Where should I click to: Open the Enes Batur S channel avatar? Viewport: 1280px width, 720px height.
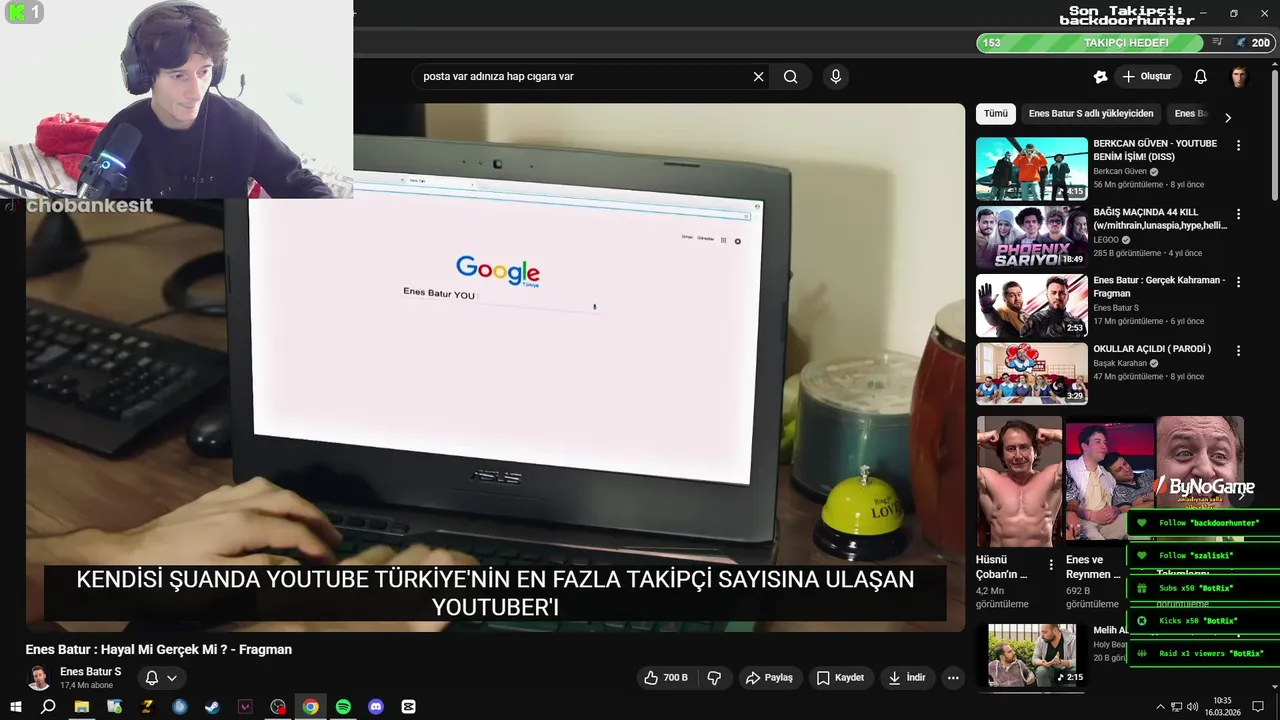pos(39,678)
